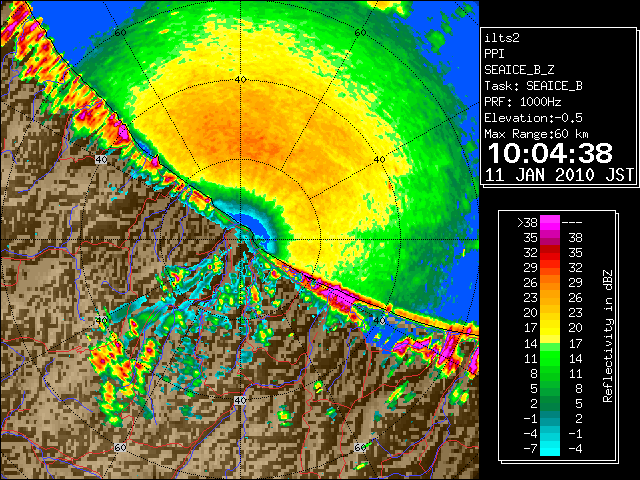Click the bottom-right '60' range ring label
The width and height of the screenshot is (640, 480).
coord(360,447)
